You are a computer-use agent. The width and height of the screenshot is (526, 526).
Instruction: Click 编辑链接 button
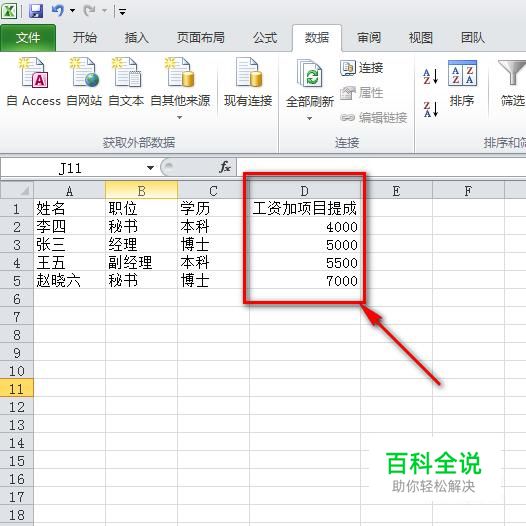[x=374, y=117]
